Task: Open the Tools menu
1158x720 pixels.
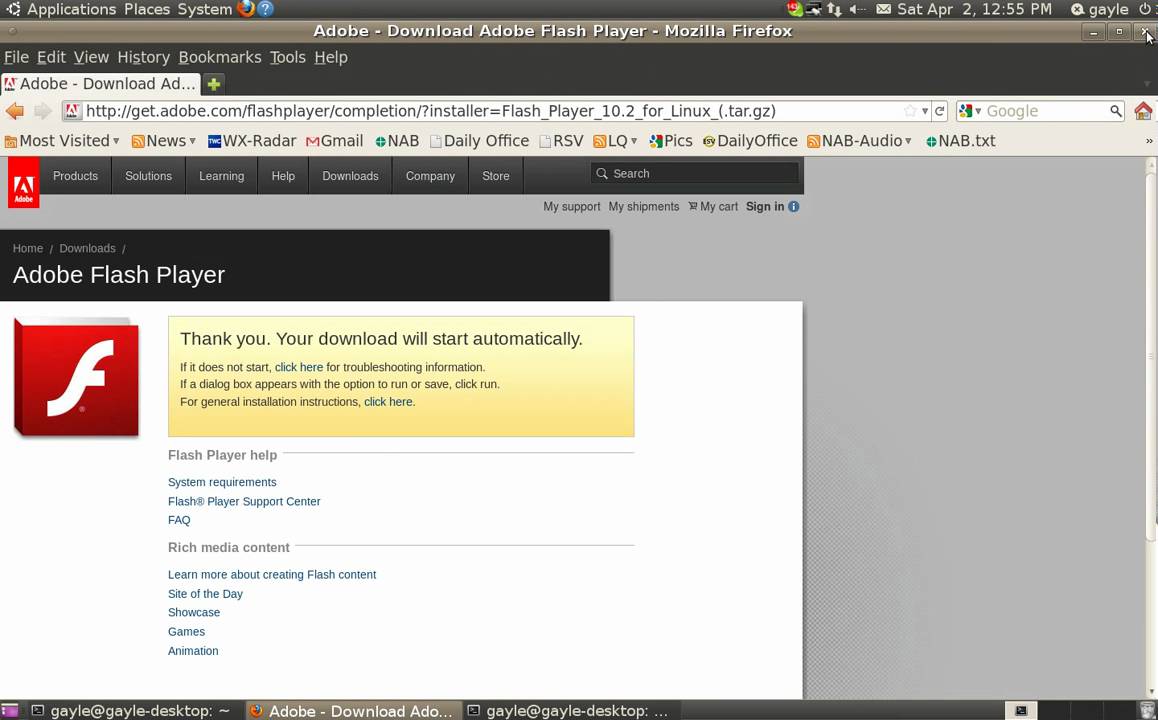Action: tap(287, 57)
